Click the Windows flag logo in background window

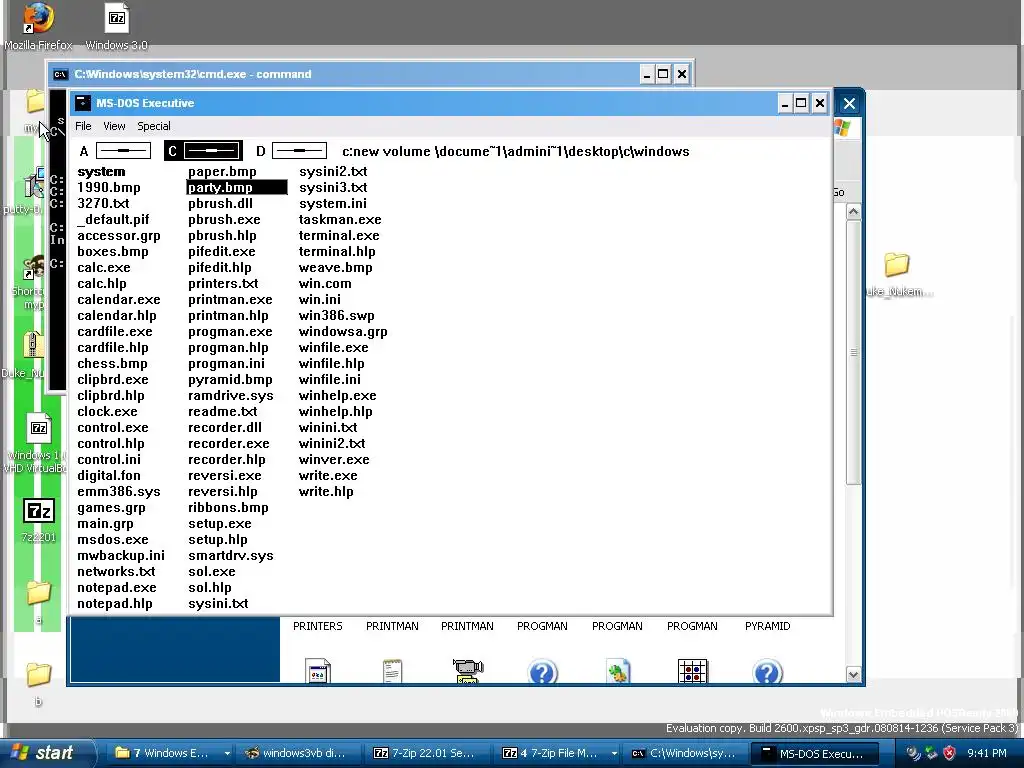(842, 127)
